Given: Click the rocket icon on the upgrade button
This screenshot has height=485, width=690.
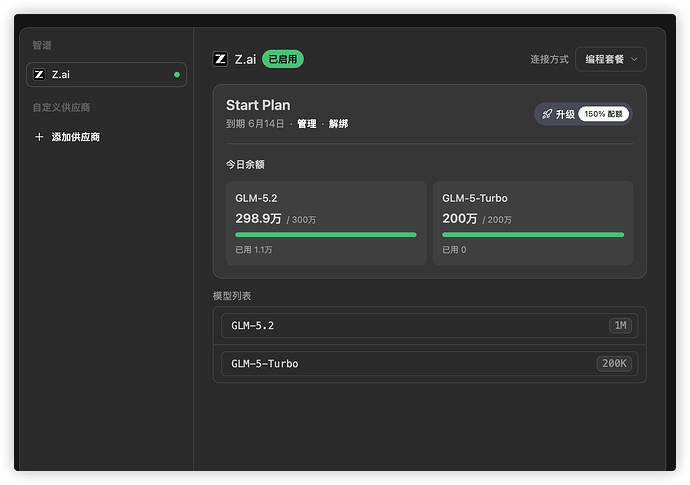Looking at the screenshot, I should pyautogui.click(x=547, y=114).
